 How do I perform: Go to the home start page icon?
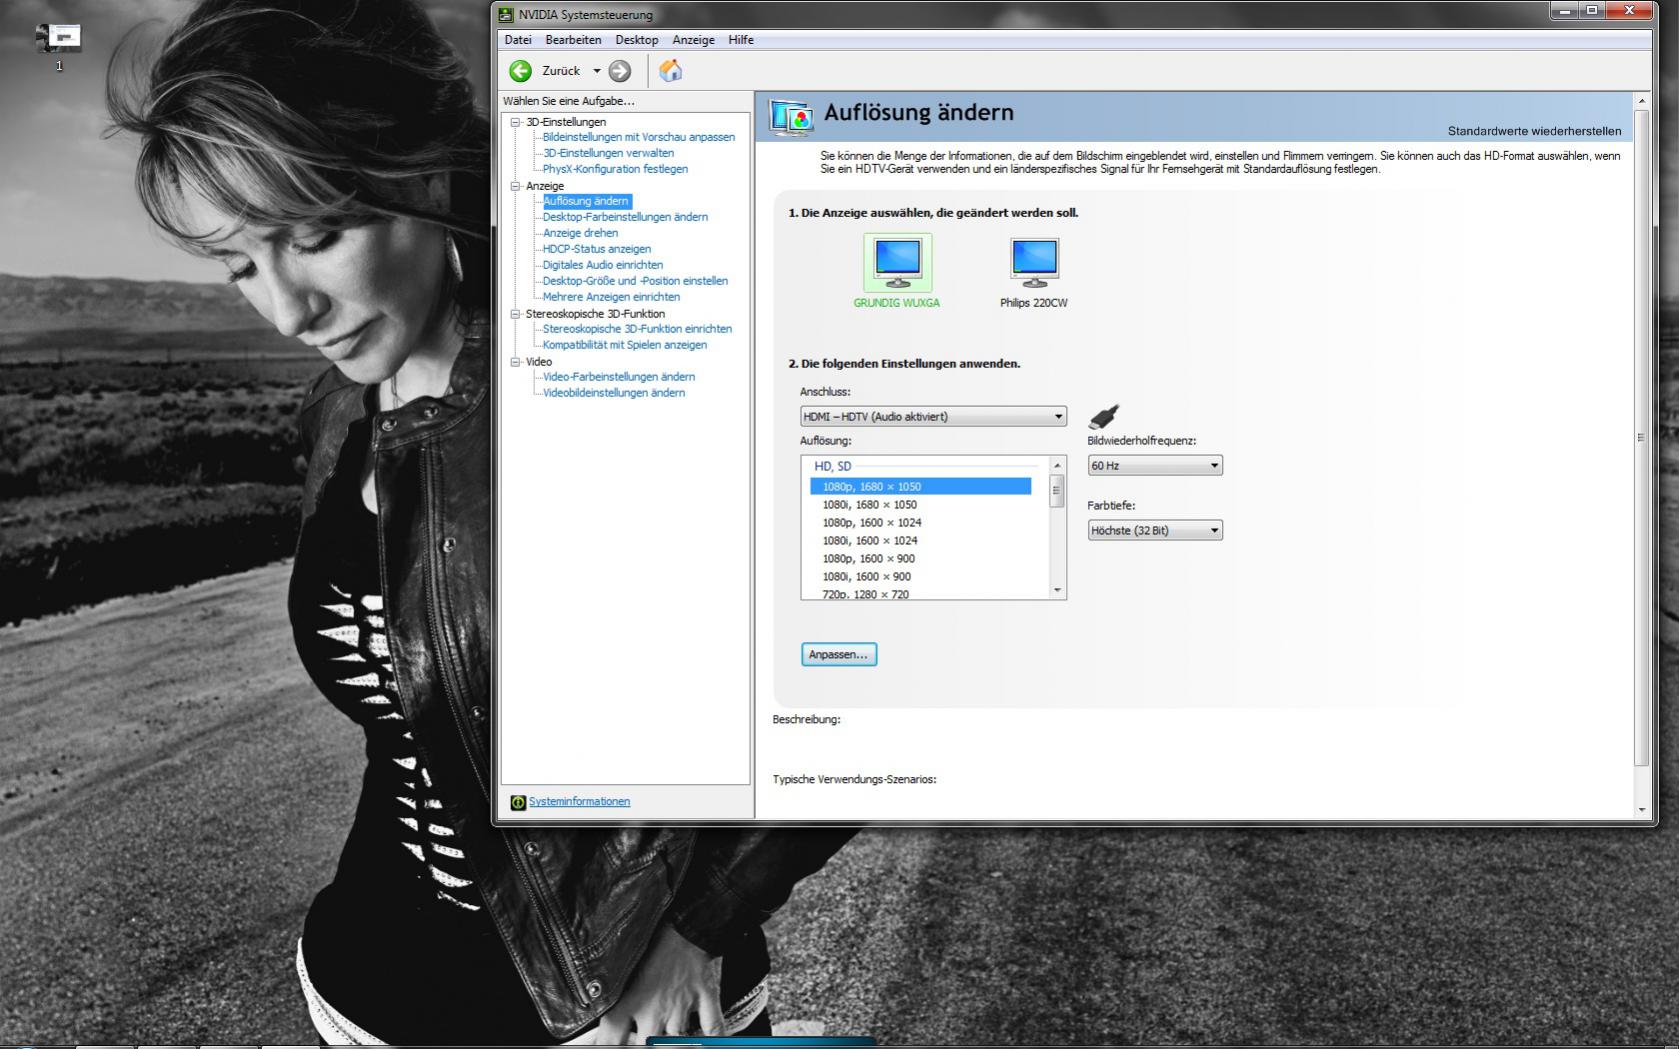tap(671, 70)
